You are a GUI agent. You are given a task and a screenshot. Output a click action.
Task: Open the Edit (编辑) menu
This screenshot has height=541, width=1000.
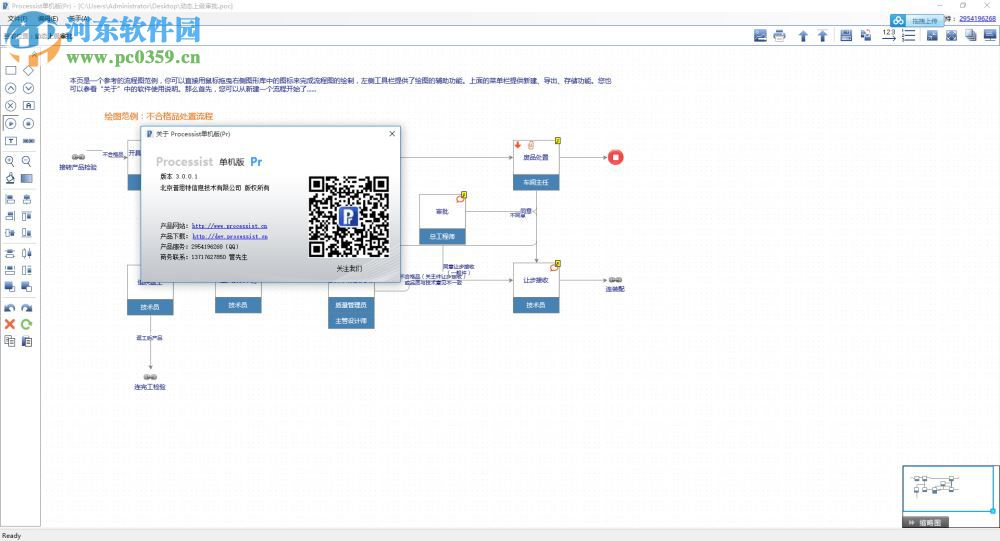click(48, 19)
